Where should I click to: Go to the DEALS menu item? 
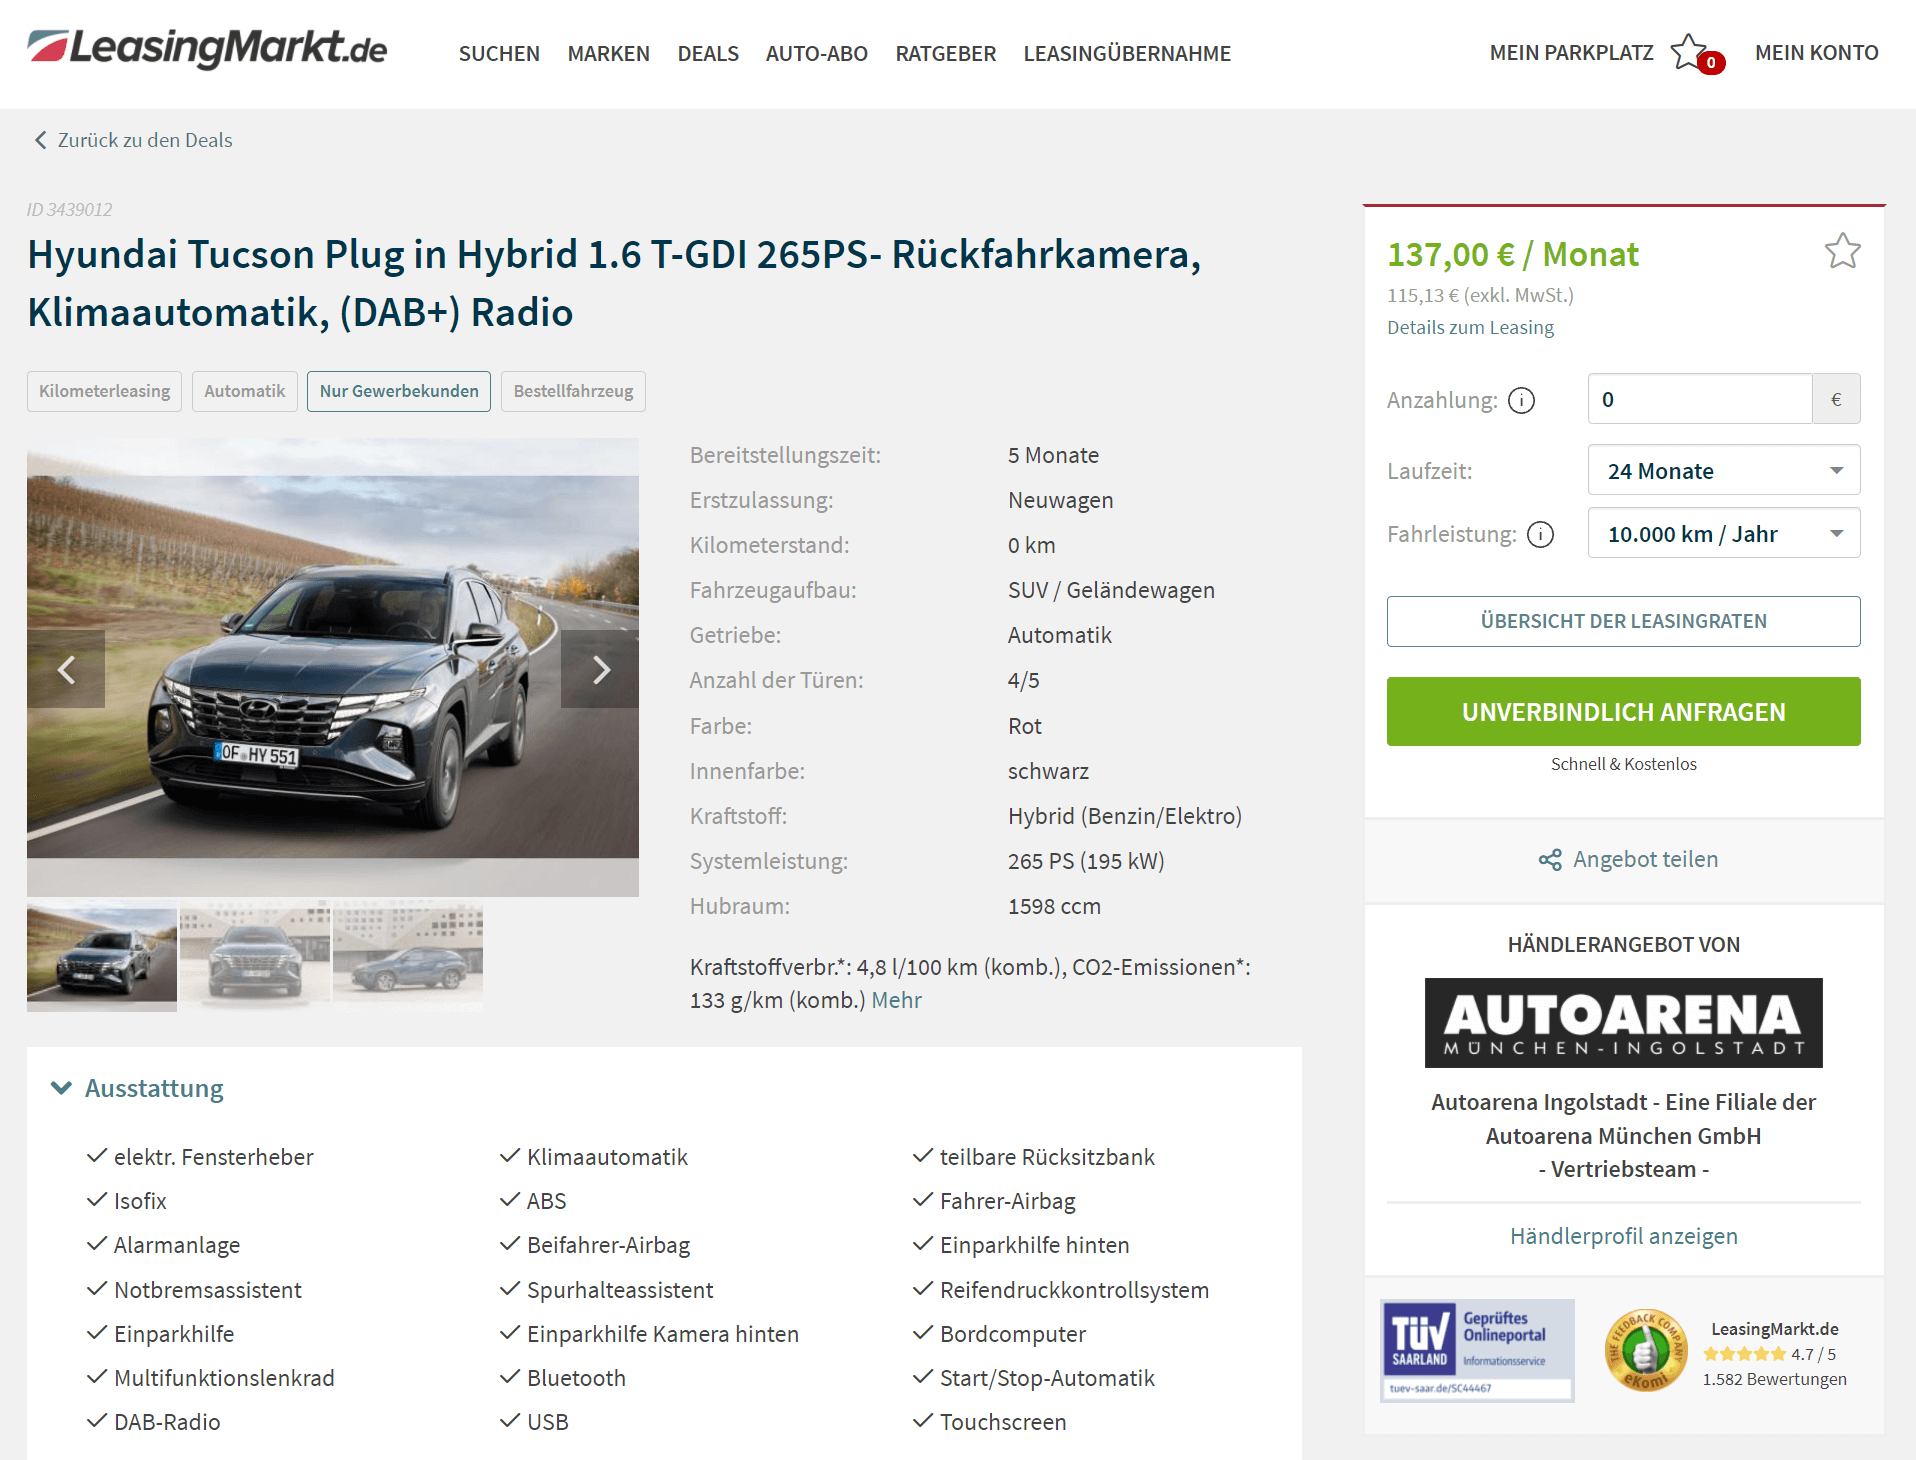pyautogui.click(x=708, y=53)
